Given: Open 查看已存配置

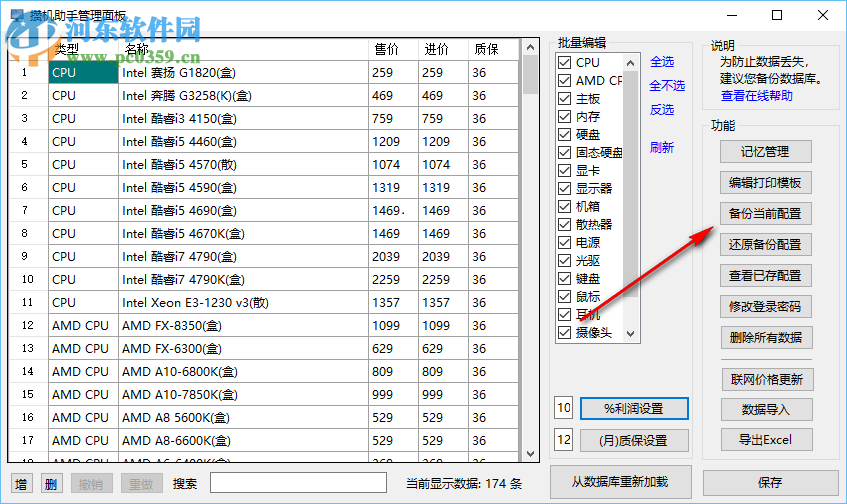Looking at the screenshot, I should coord(765,276).
